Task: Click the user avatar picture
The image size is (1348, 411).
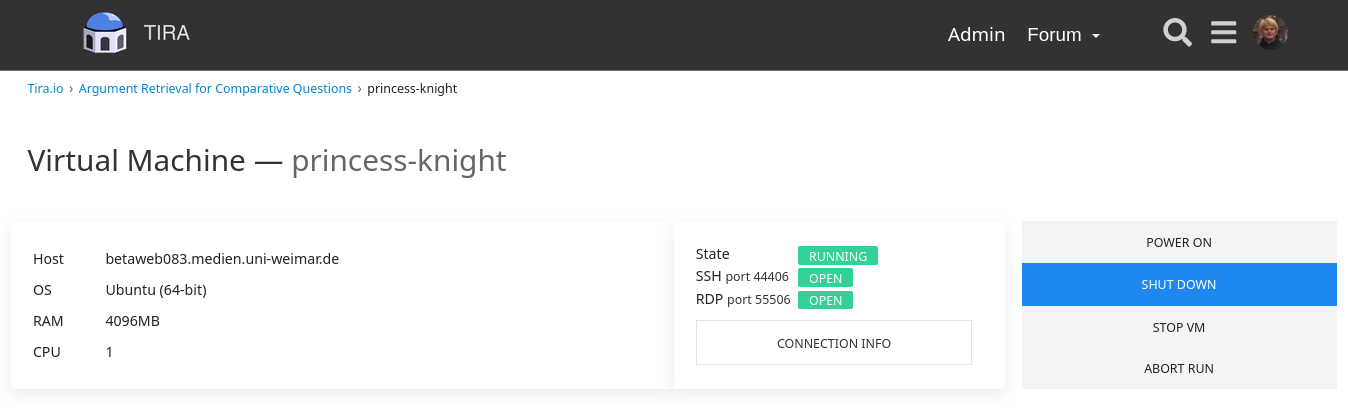Action: 1270,33
